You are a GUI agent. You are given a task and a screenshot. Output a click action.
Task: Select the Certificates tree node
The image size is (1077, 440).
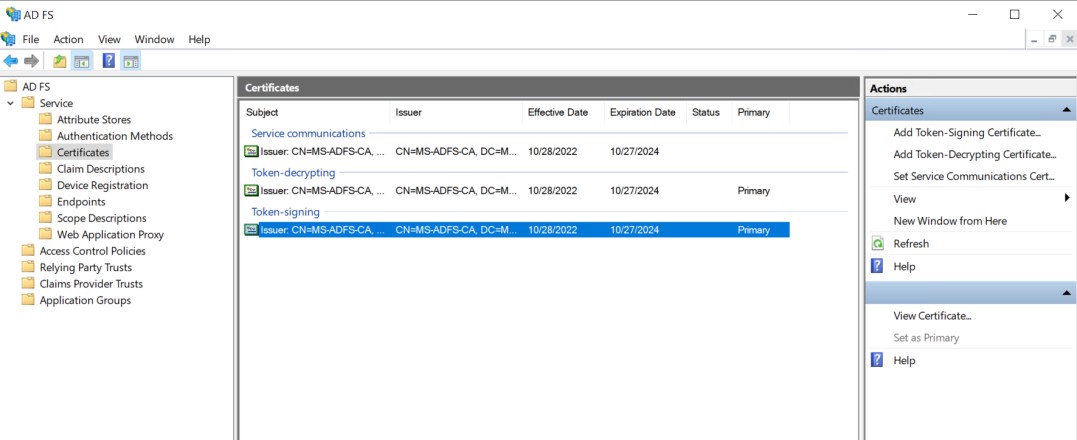click(x=83, y=152)
